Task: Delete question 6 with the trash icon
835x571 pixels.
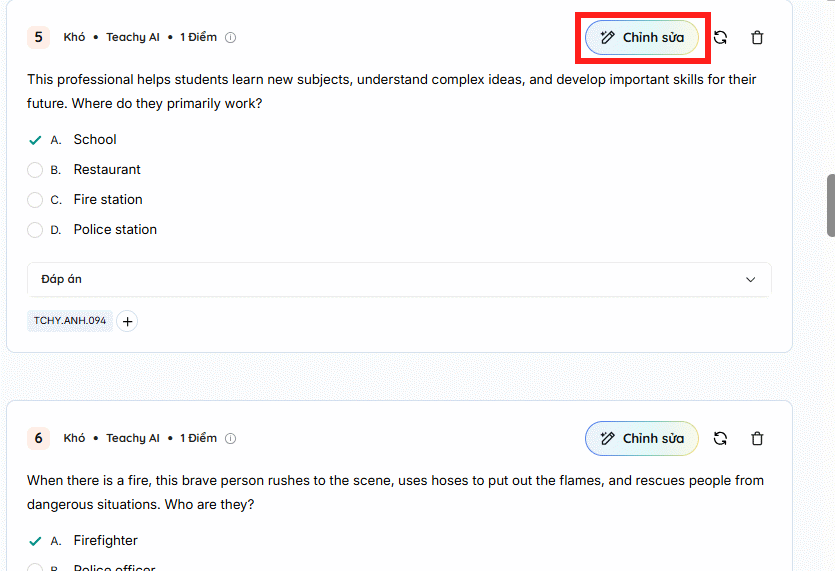Action: click(x=757, y=438)
